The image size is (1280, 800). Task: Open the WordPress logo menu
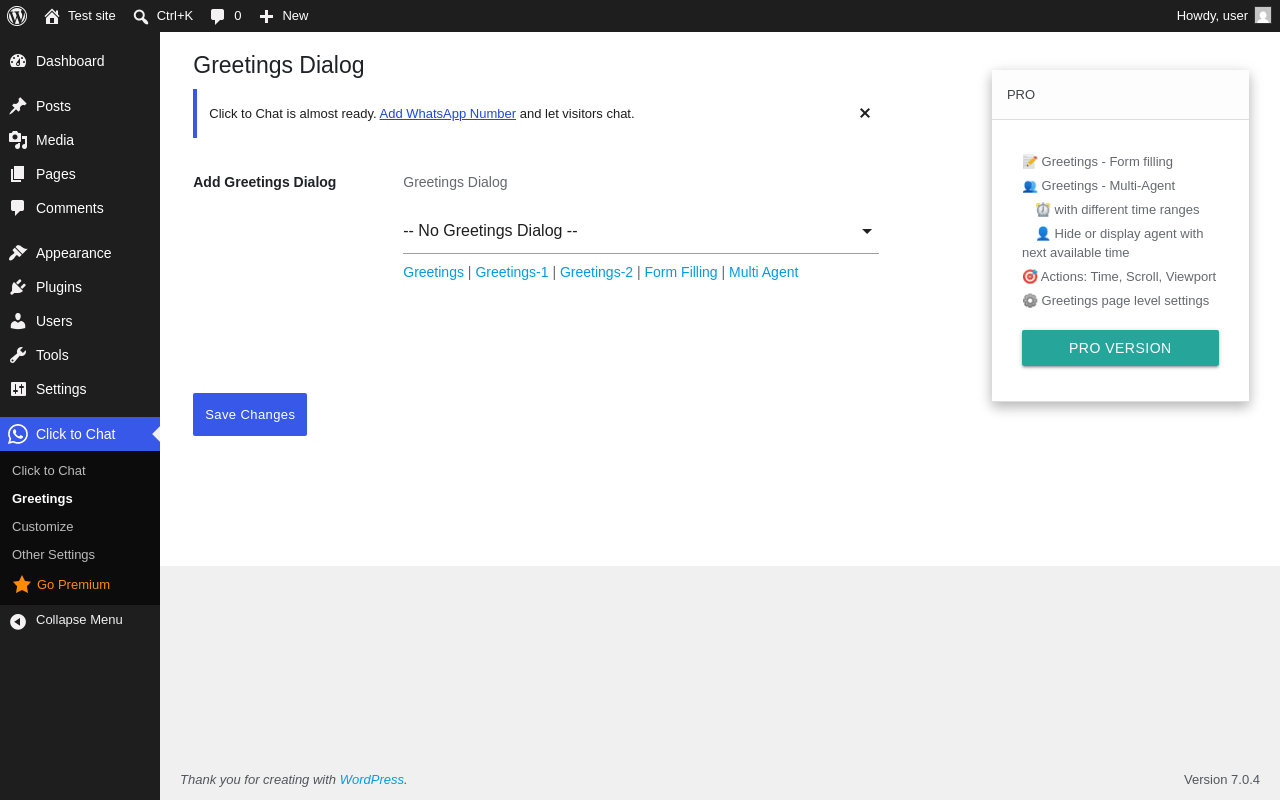17,16
